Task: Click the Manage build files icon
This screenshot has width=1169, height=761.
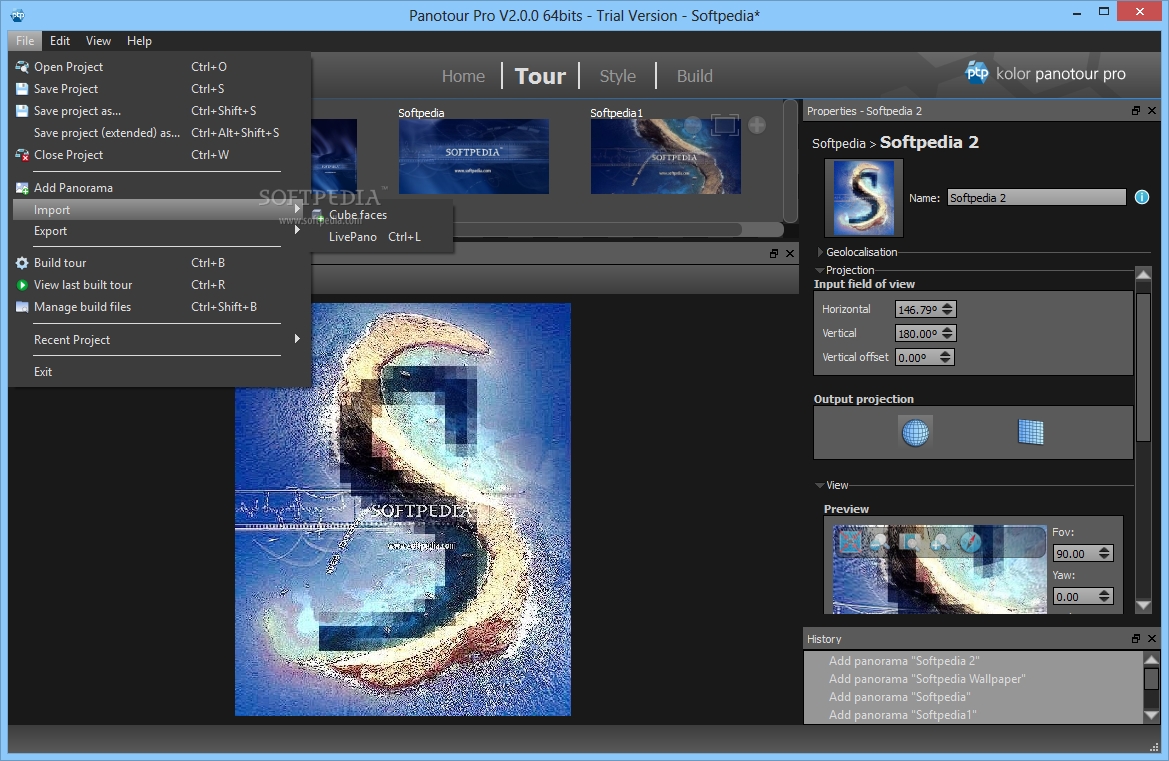Action: (22, 306)
